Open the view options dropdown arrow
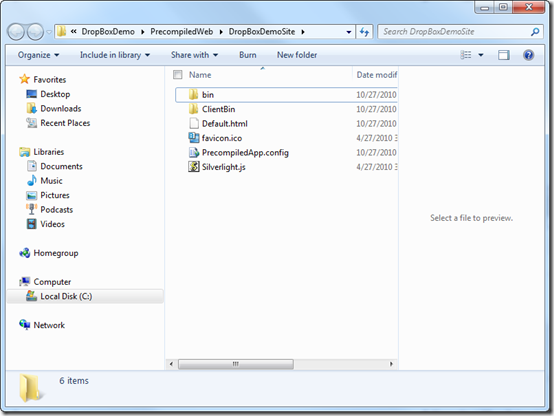The height and width of the screenshot is (416, 554). click(481, 55)
